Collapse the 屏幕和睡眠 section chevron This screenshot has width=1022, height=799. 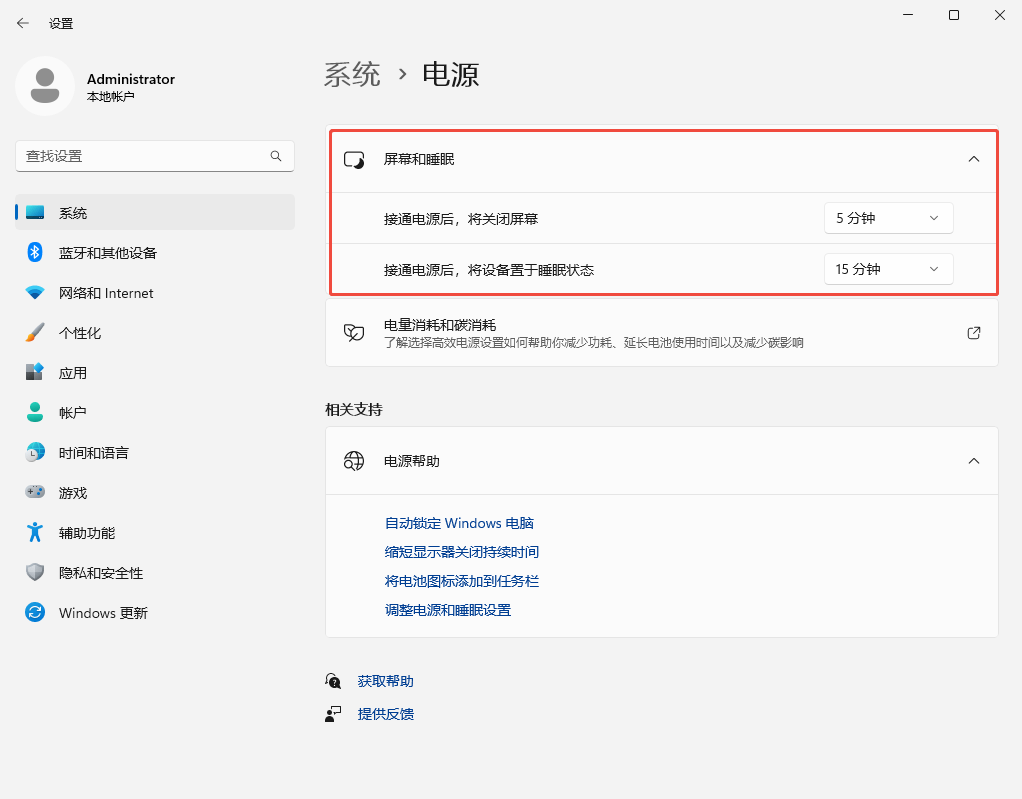pos(974,159)
